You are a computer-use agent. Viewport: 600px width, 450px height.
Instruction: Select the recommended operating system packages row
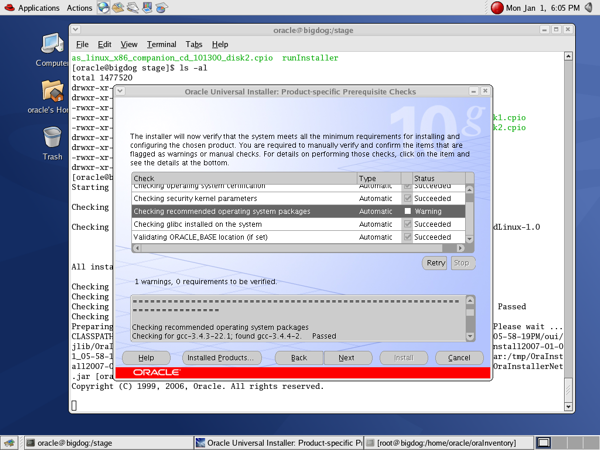[x=298, y=211]
